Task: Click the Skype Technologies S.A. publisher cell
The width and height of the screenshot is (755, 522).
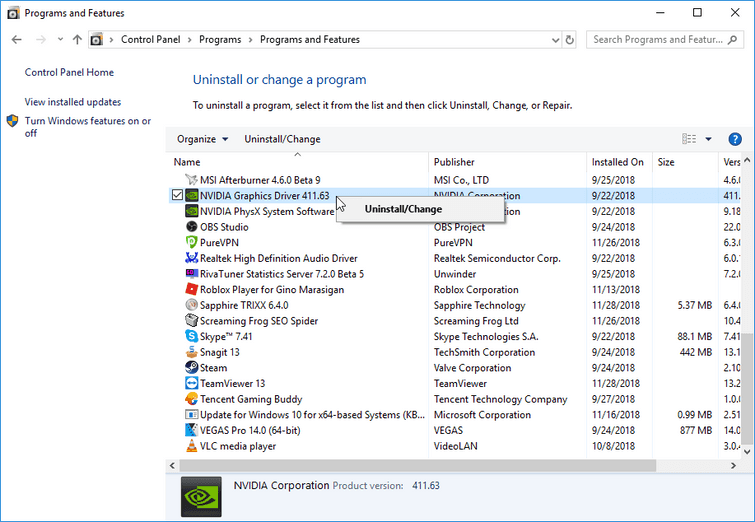Action: pyautogui.click(x=486, y=337)
